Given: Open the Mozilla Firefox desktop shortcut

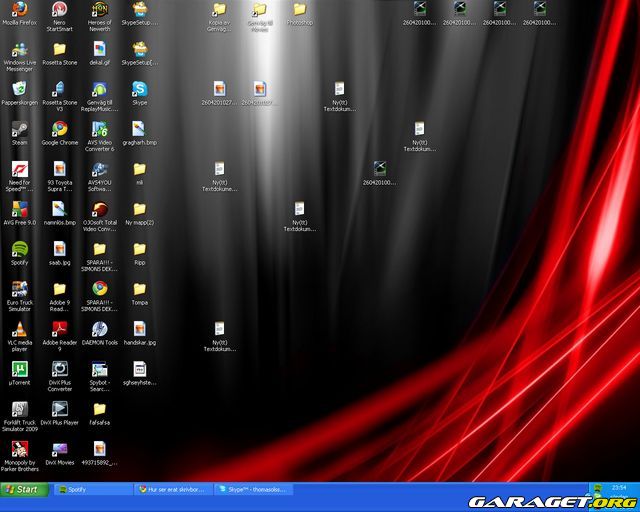Looking at the screenshot, I should (19, 10).
